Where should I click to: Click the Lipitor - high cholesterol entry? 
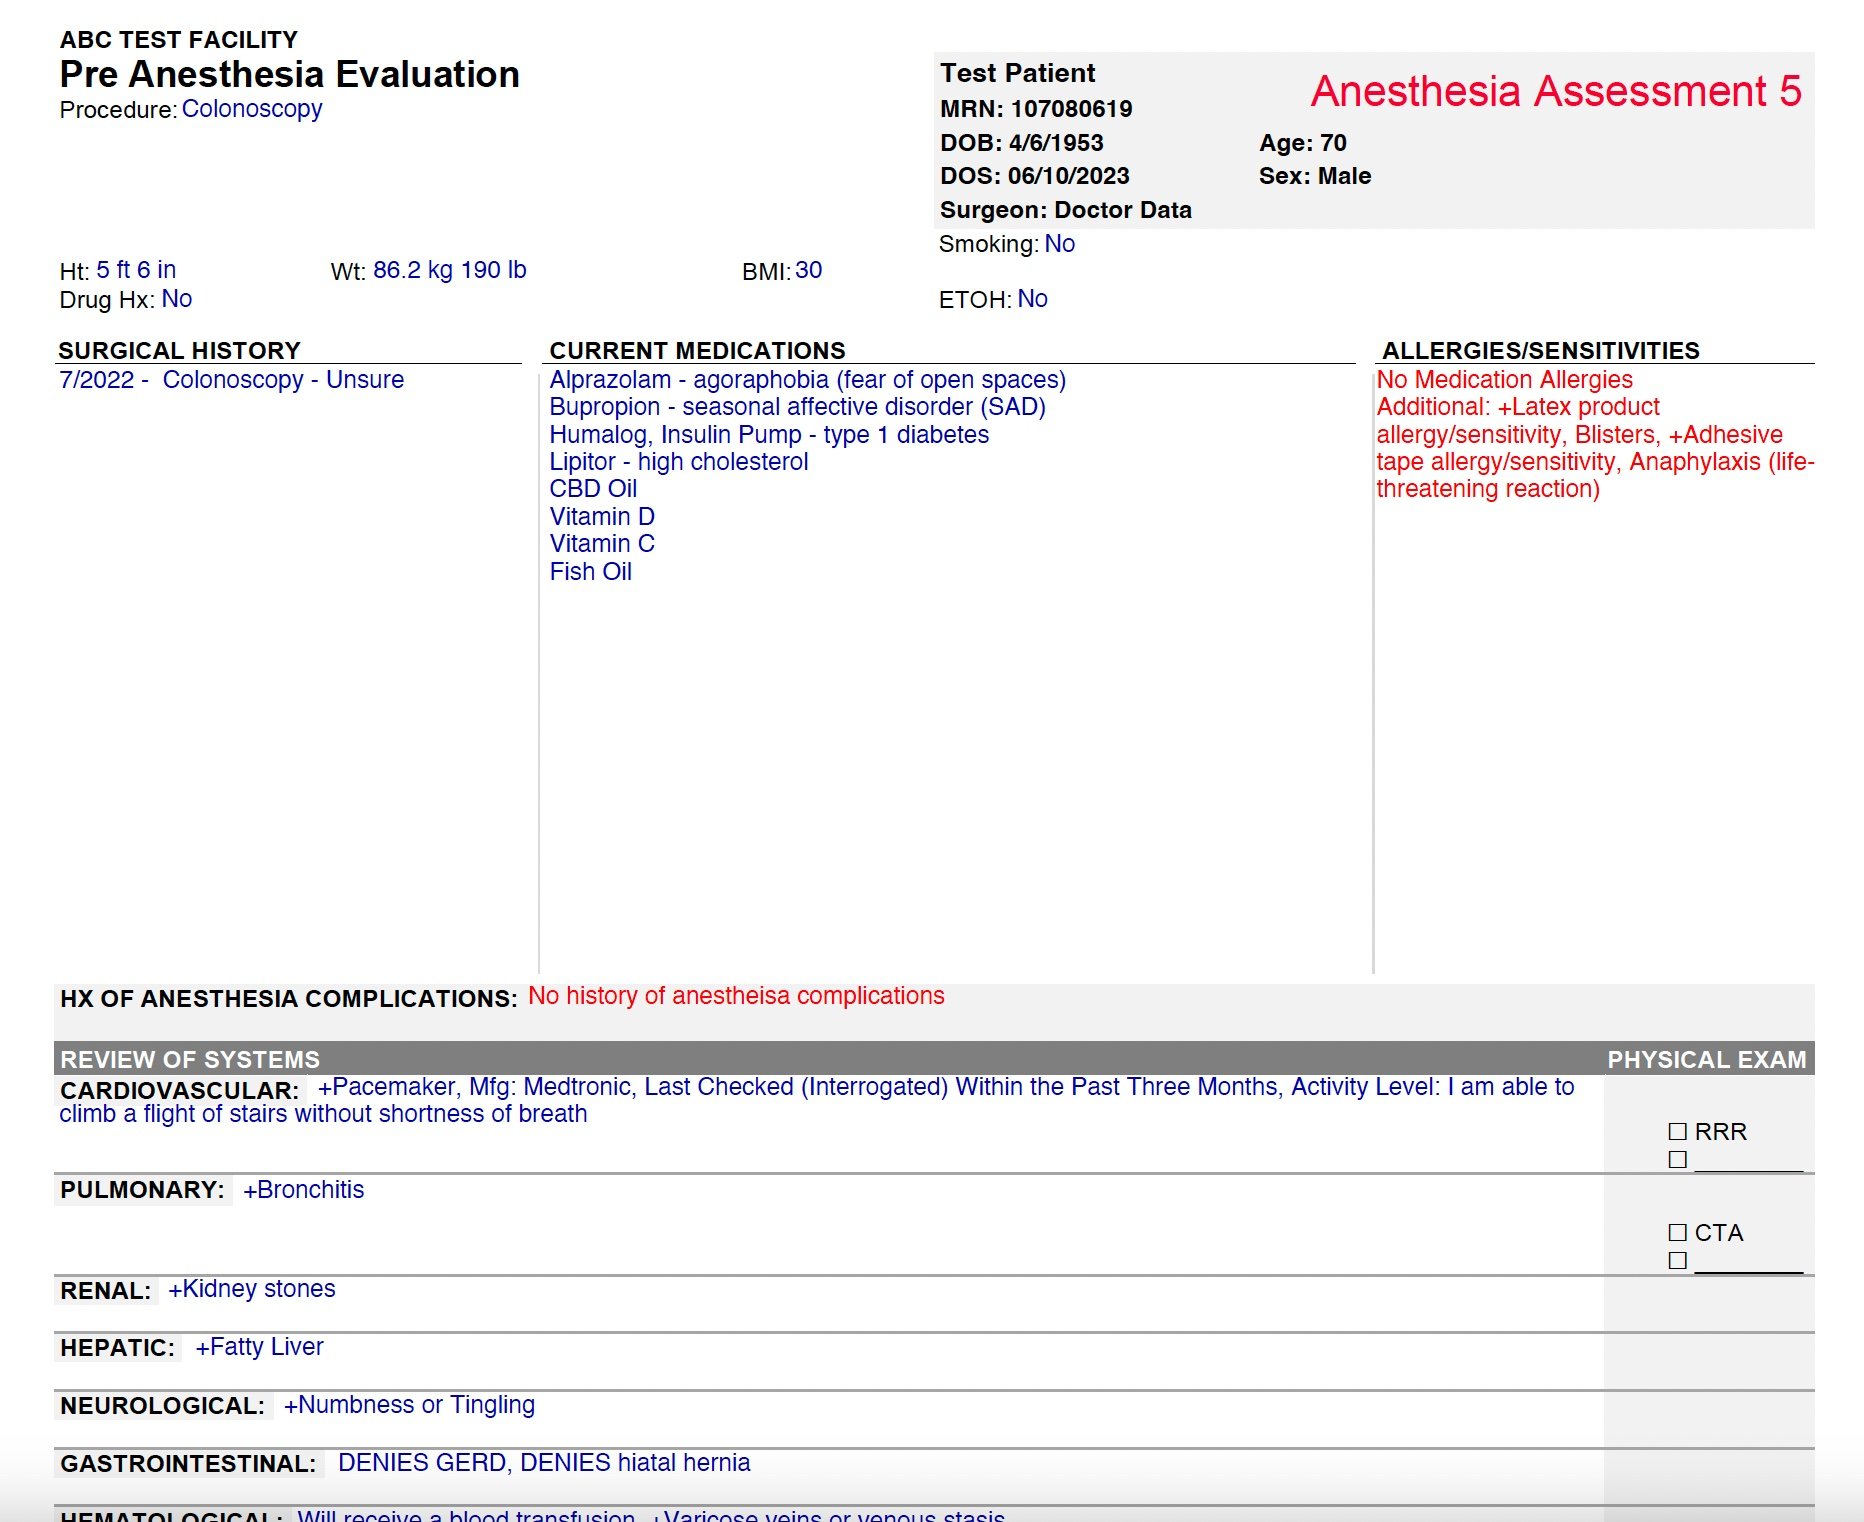pos(679,462)
